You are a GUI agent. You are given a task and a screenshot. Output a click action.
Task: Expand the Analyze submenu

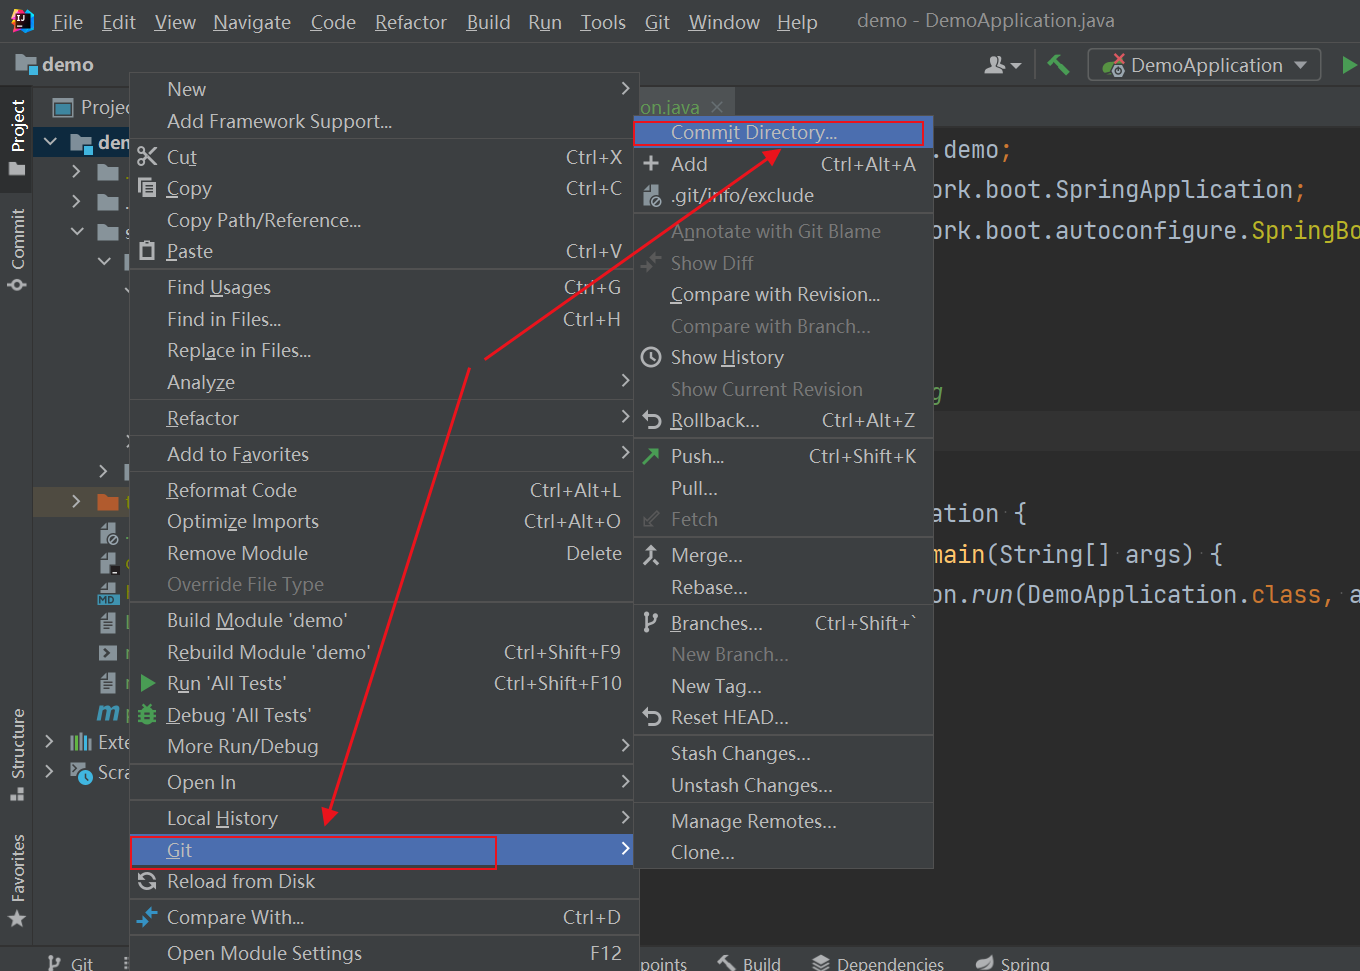click(x=625, y=381)
